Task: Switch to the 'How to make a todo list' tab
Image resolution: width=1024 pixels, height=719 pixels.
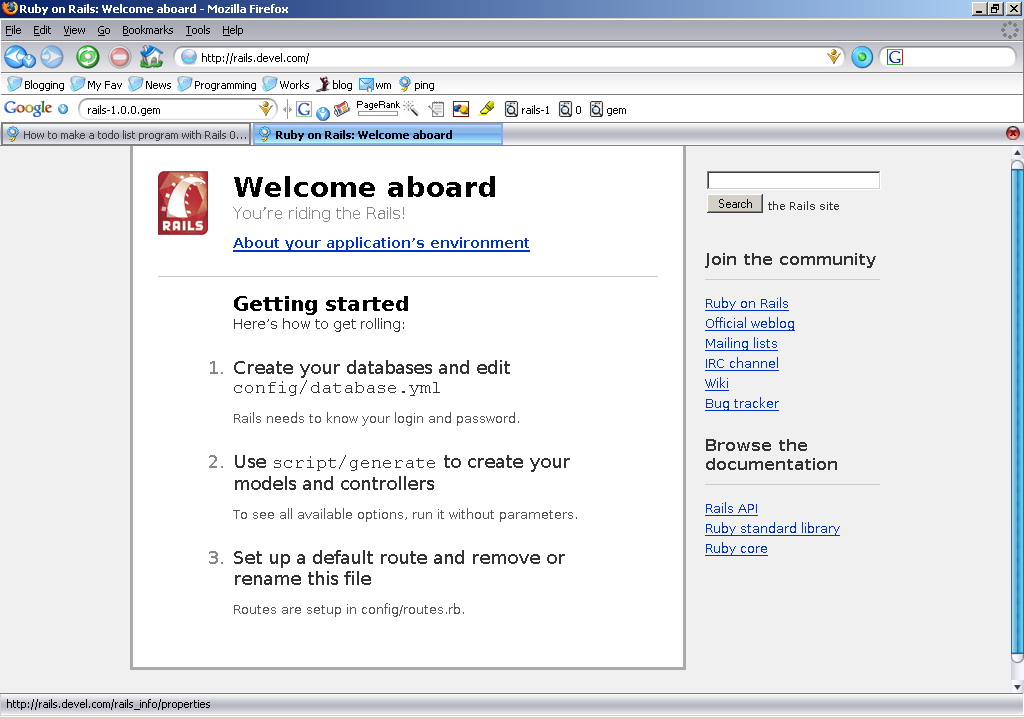Action: pos(126,135)
